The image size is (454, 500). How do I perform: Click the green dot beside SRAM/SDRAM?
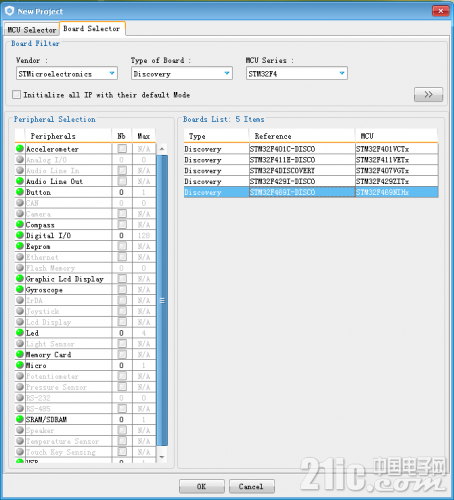tap(20, 419)
